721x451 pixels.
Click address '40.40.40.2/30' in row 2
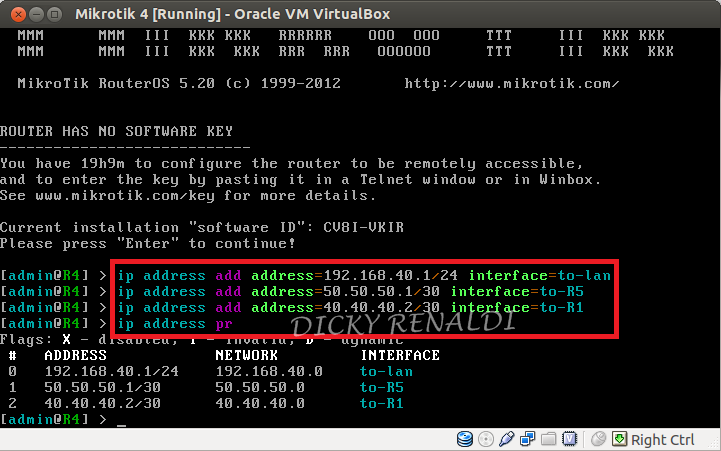click(x=103, y=404)
